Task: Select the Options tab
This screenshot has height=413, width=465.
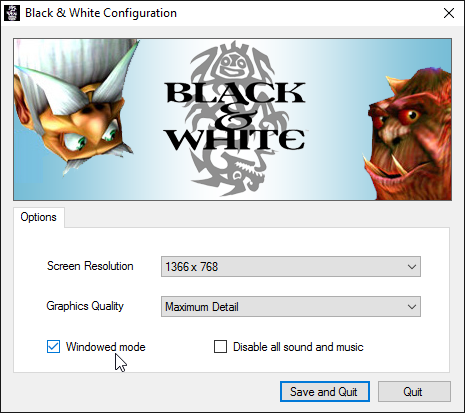Action: coord(39,217)
